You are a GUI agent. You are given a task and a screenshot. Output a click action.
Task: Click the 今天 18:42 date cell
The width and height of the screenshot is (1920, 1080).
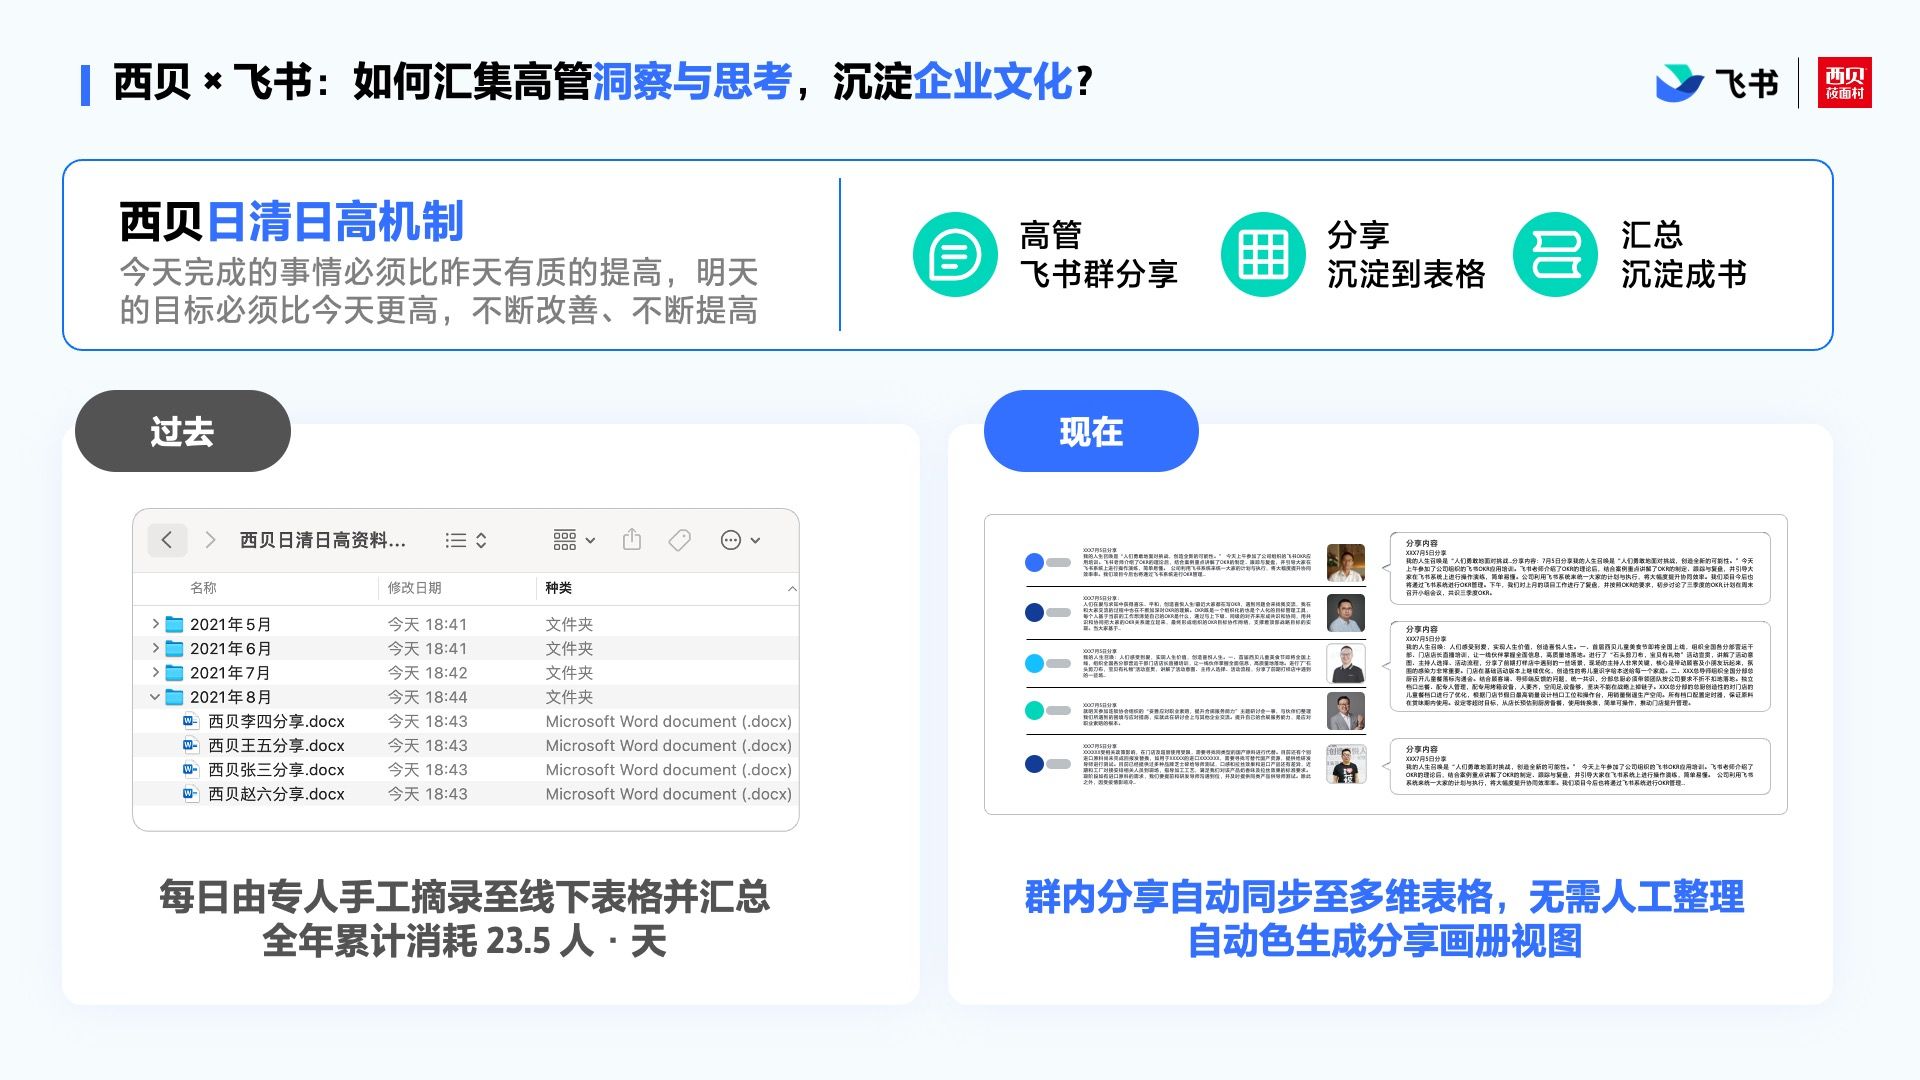pos(427,672)
